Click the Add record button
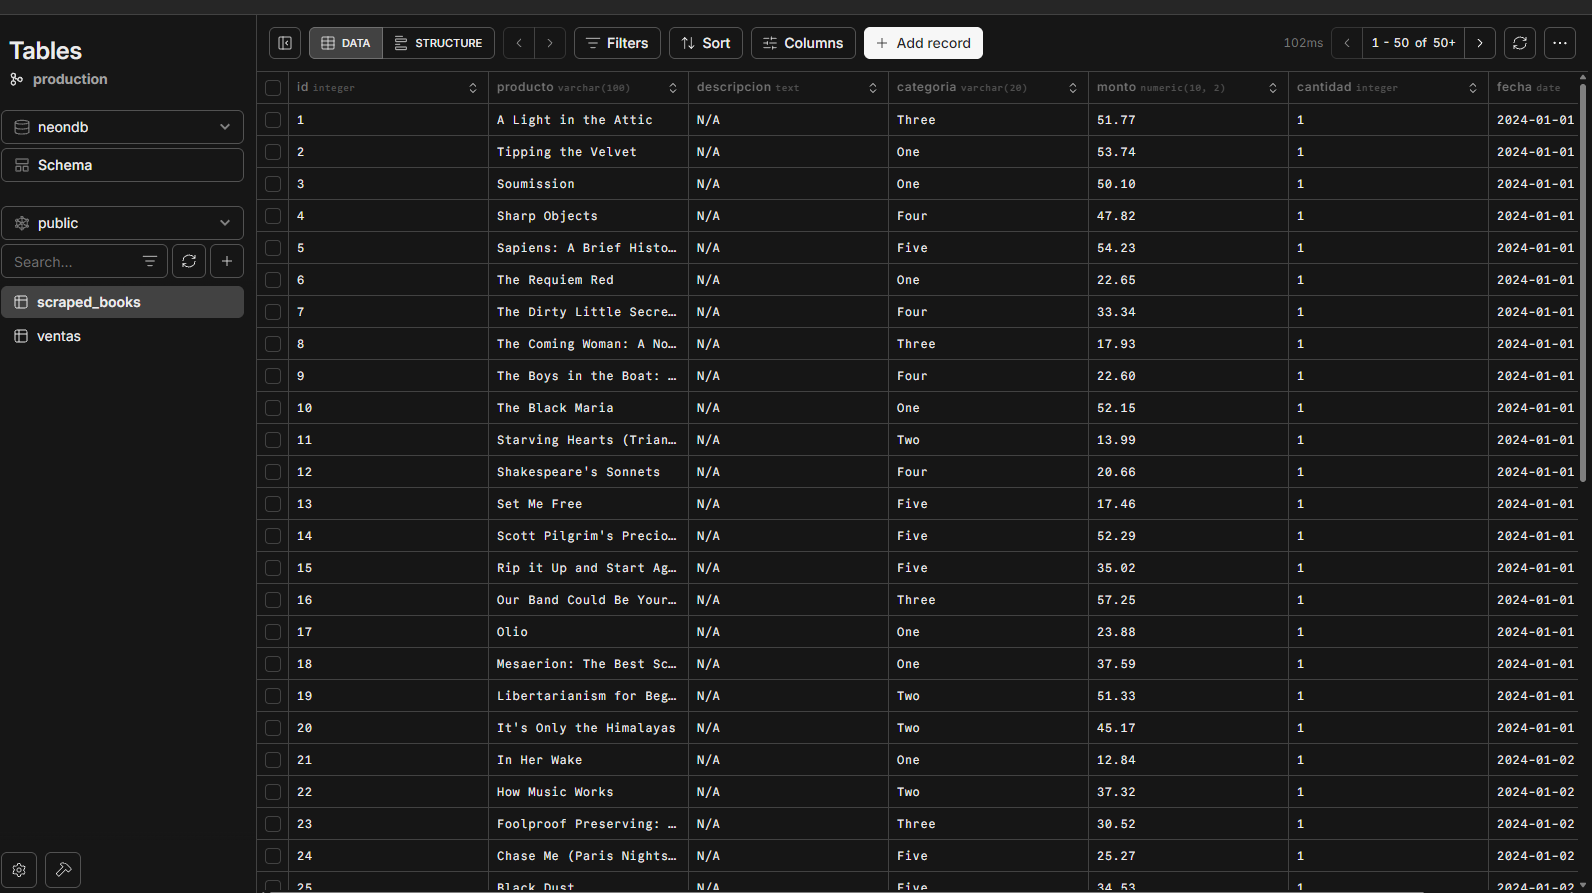The width and height of the screenshot is (1592, 893). [923, 43]
